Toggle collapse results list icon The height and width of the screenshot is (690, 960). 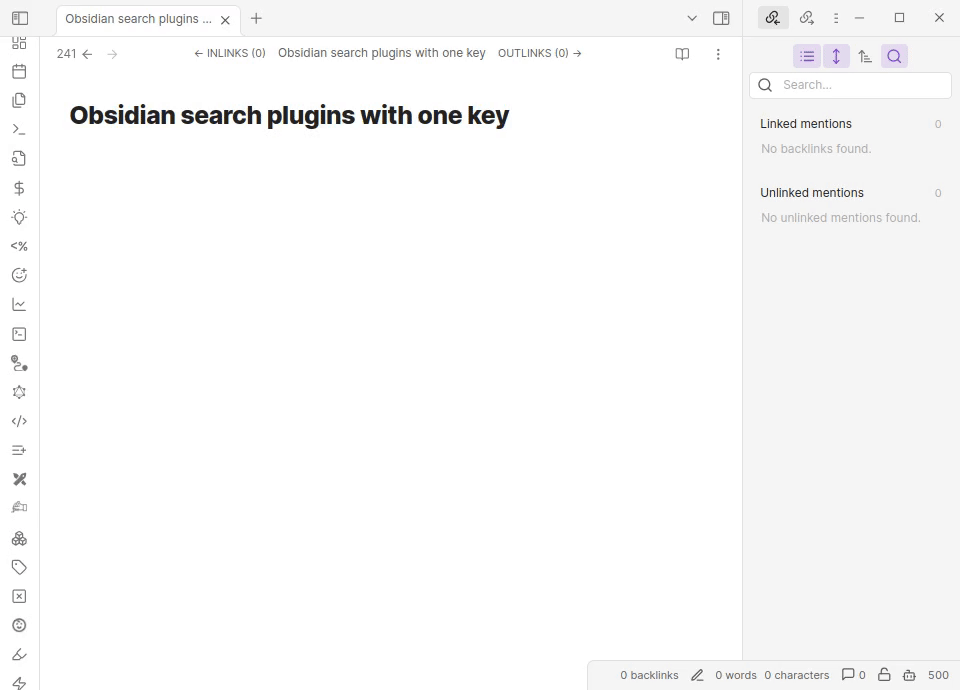[x=807, y=56]
